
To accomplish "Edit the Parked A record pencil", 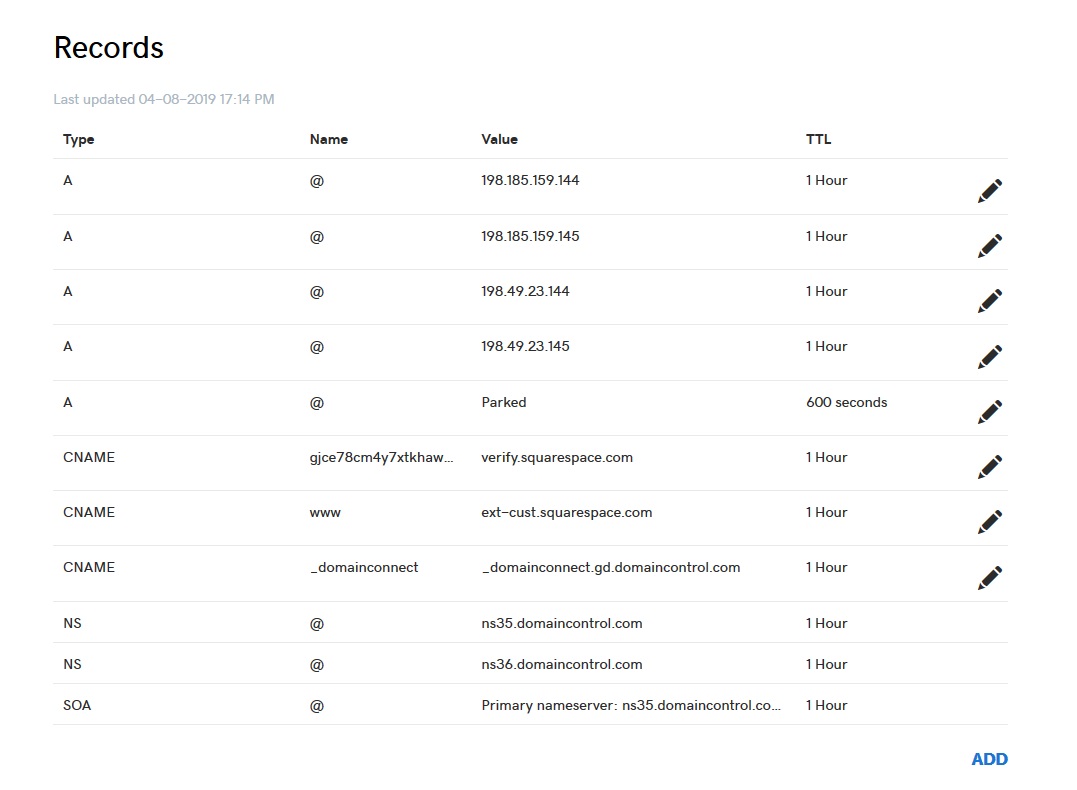I will (990, 411).
